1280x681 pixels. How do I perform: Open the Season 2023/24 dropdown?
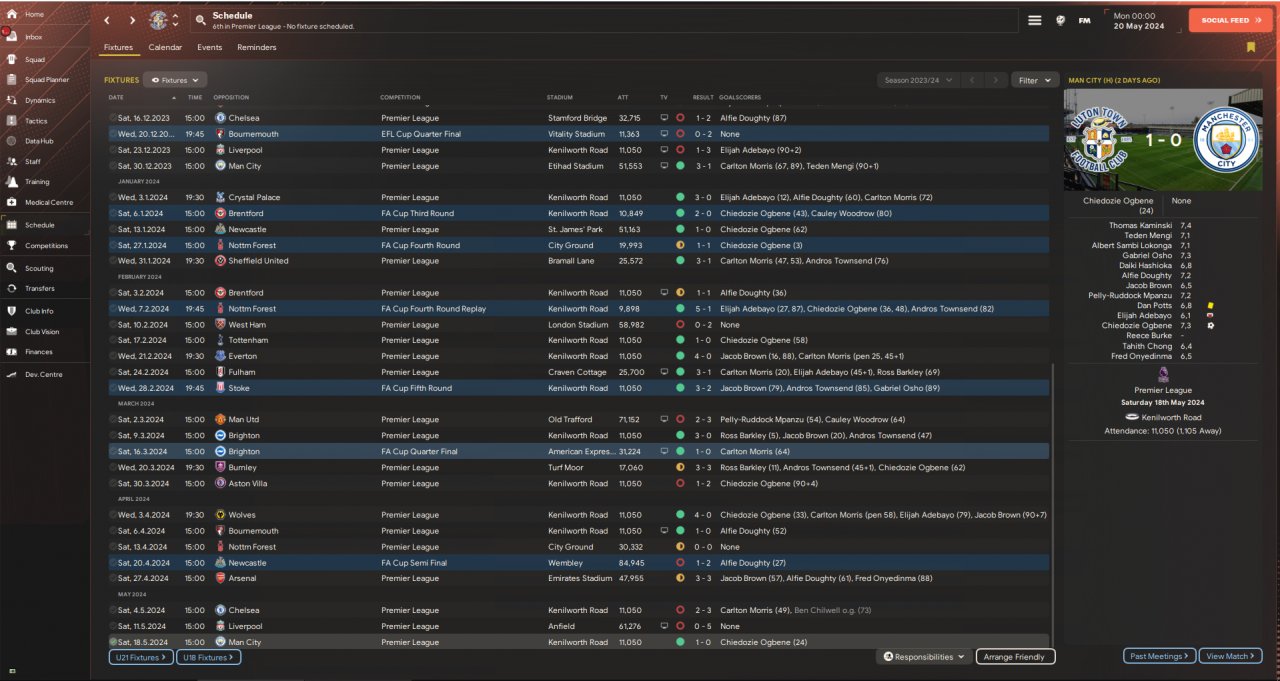tap(916, 80)
